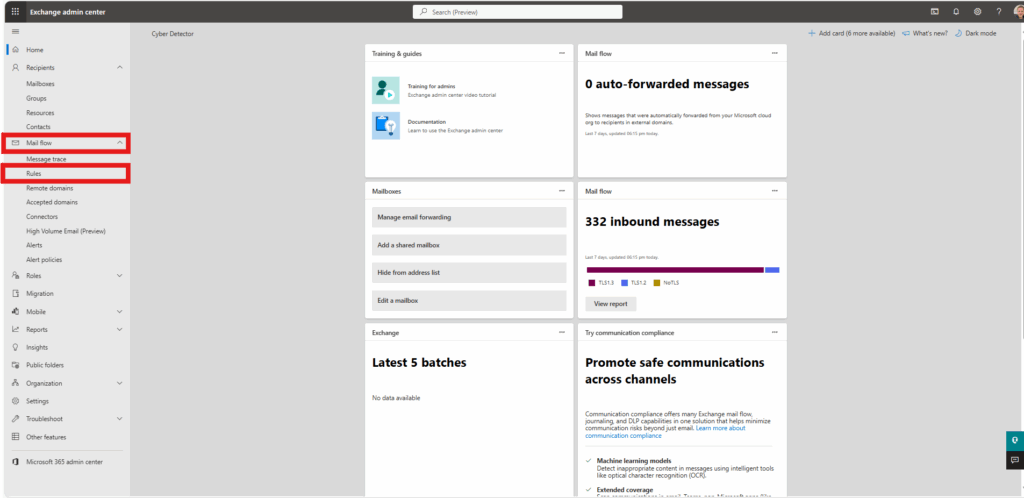This screenshot has height=498, width=1024.
Task: Open the Cloud Shell console icon
Action: 935,12
